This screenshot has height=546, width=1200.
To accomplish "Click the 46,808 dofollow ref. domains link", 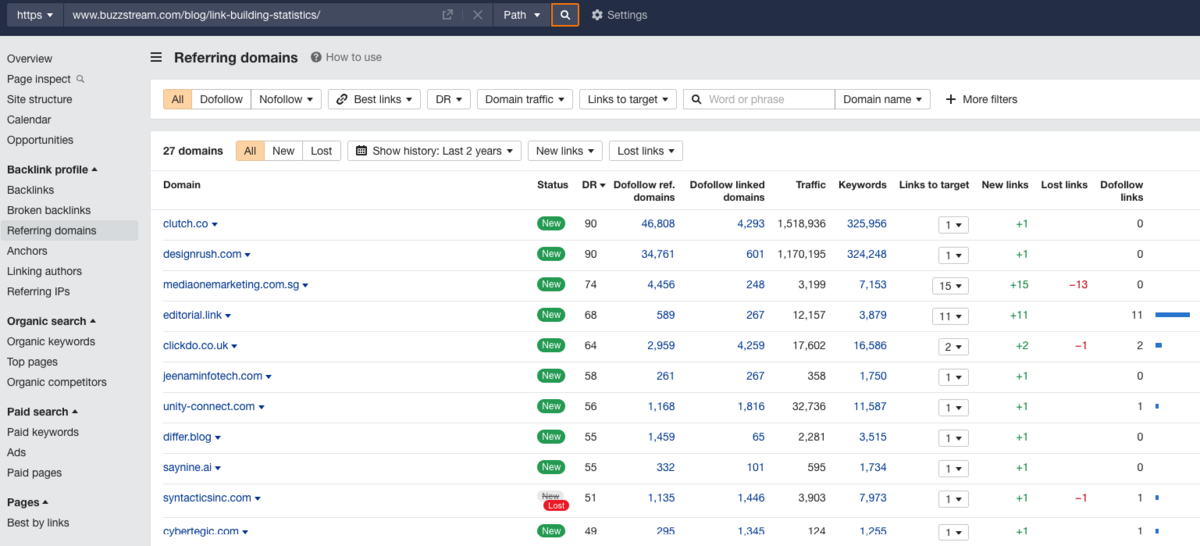I will 657,224.
